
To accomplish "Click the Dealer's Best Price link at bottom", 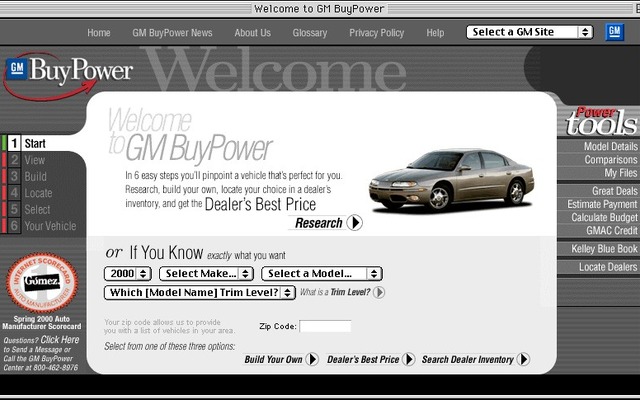I will pos(363,359).
